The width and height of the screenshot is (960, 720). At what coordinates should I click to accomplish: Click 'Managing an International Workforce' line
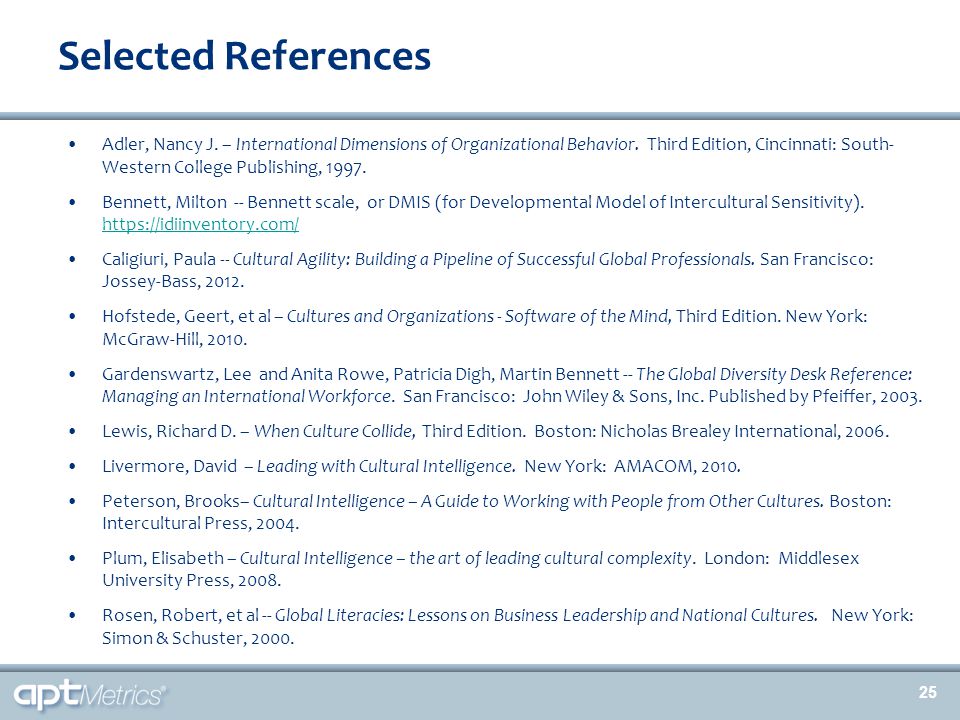click(x=512, y=396)
